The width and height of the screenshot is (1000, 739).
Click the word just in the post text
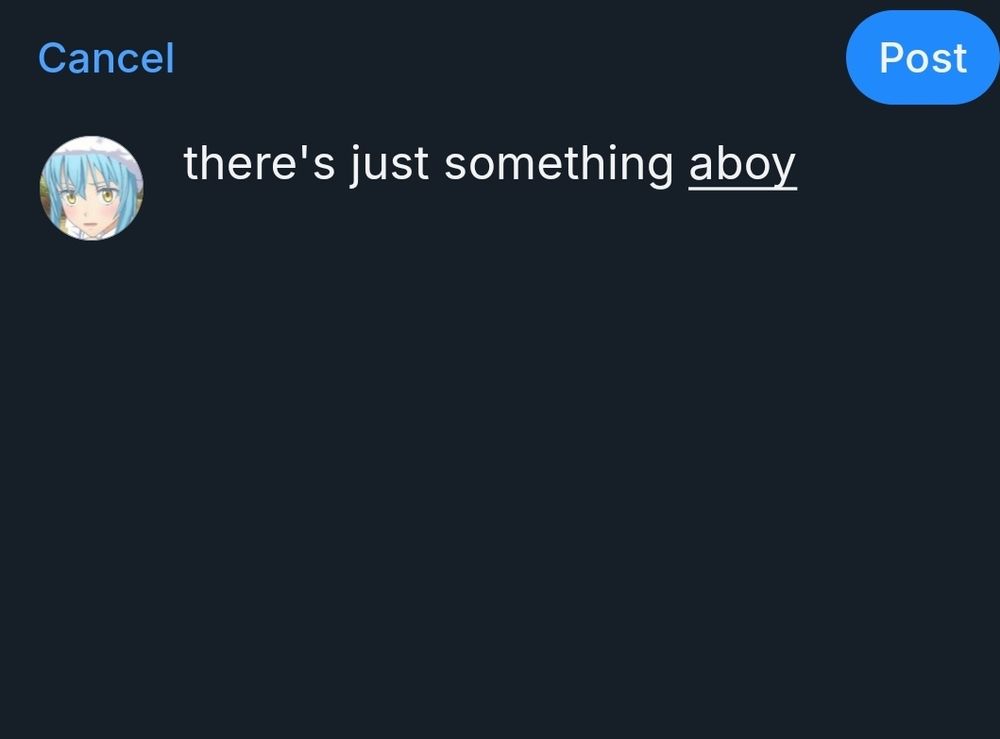pyautogui.click(x=388, y=163)
